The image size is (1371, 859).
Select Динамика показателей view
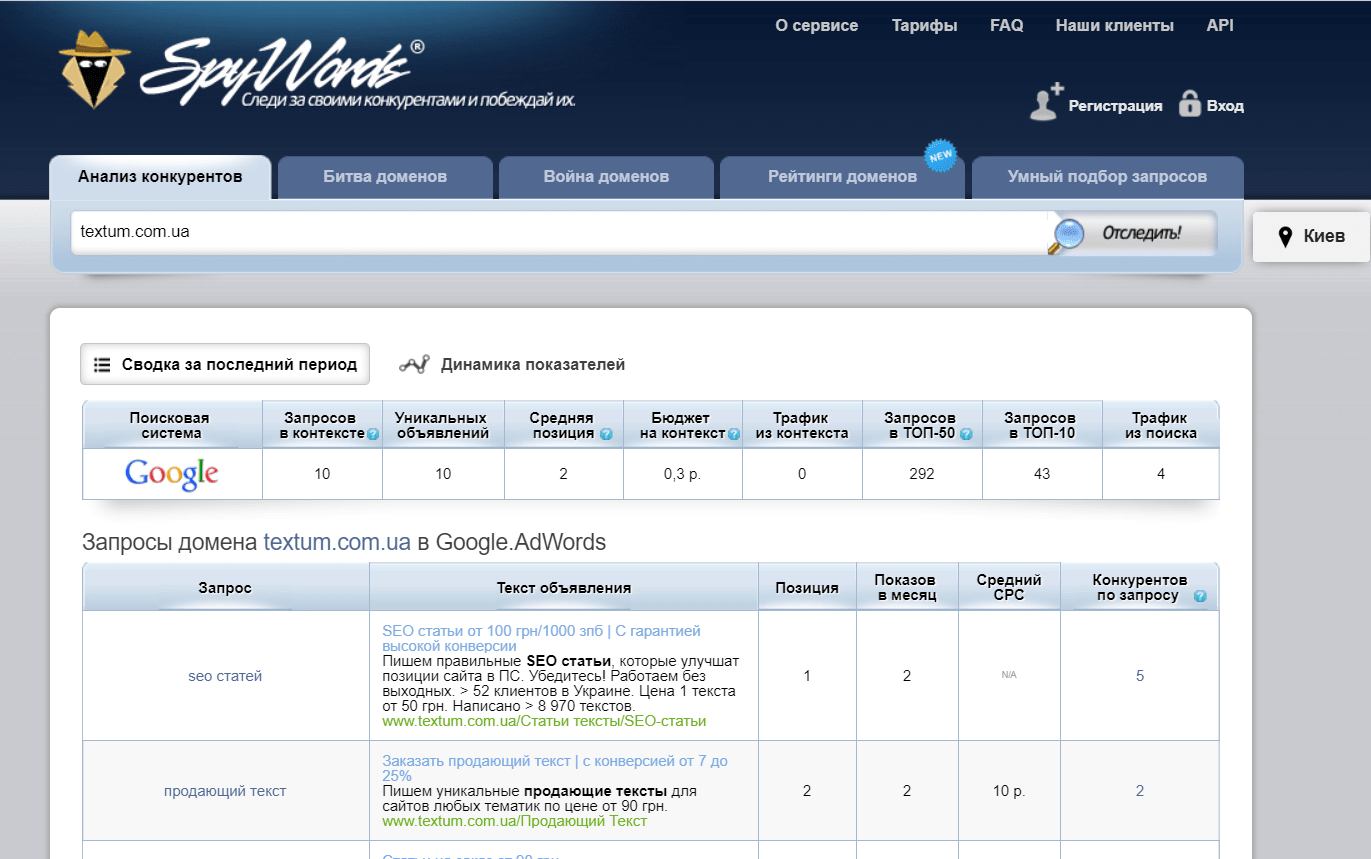512,364
